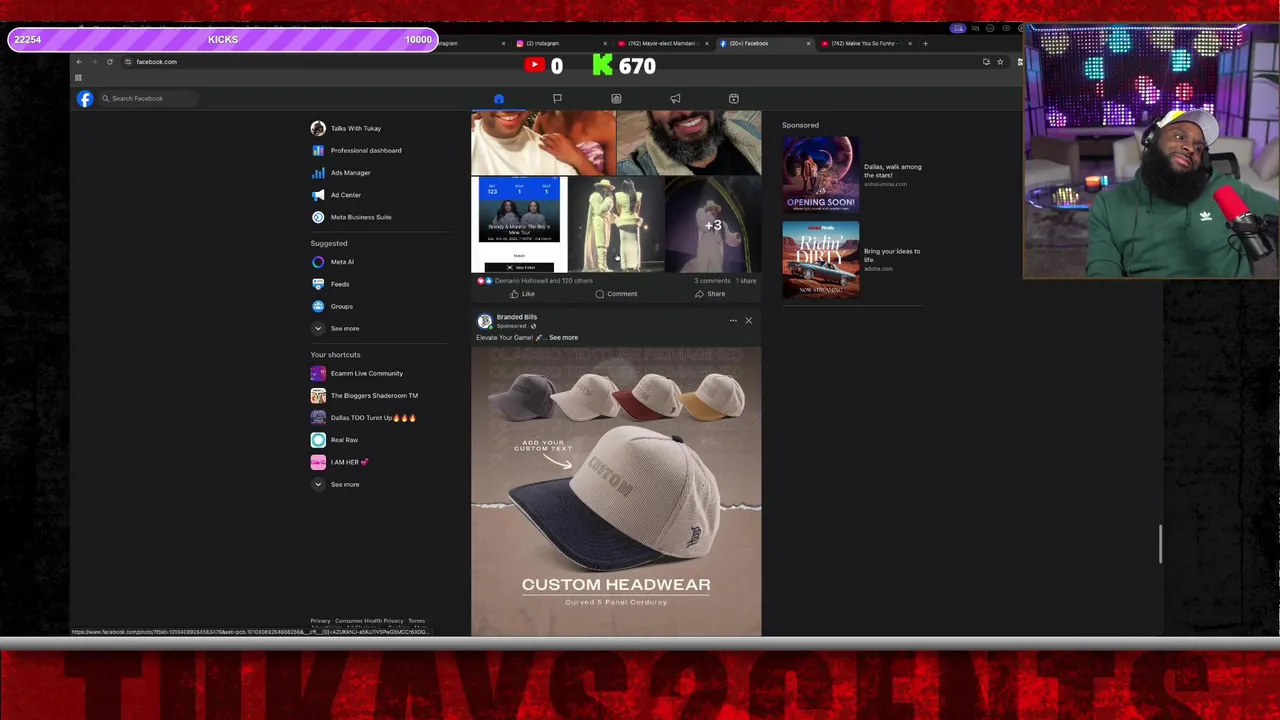Open the Custom Headwear ad image
This screenshot has height=720, width=1280.
tap(616, 491)
